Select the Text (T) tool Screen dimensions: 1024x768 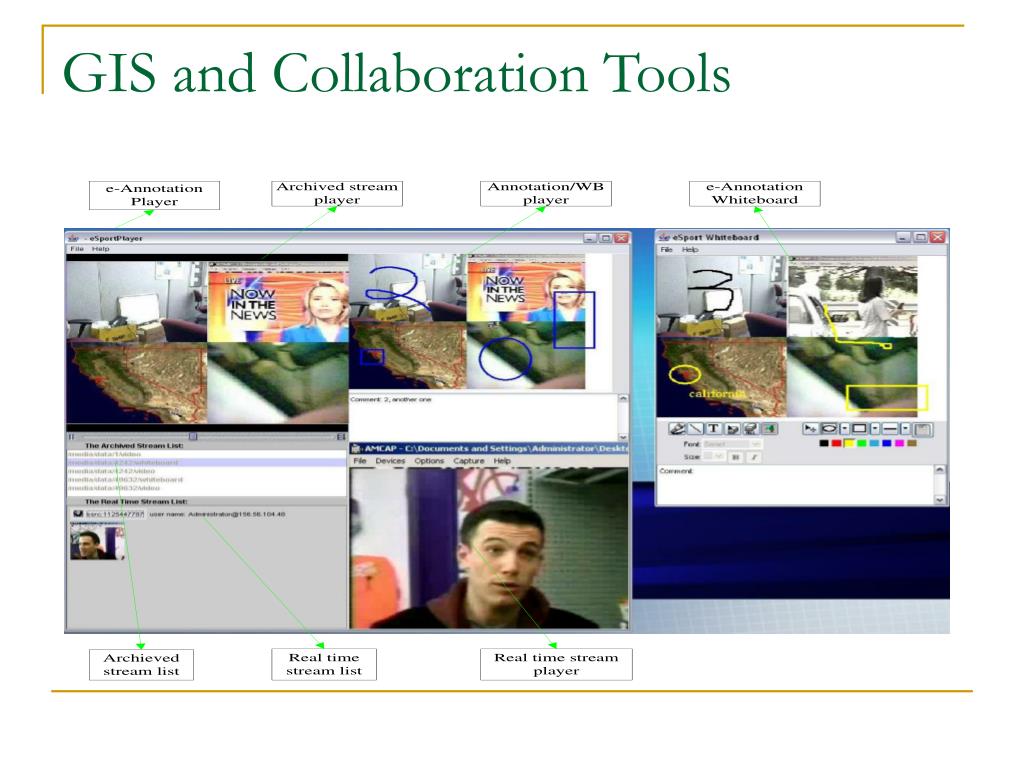714,428
